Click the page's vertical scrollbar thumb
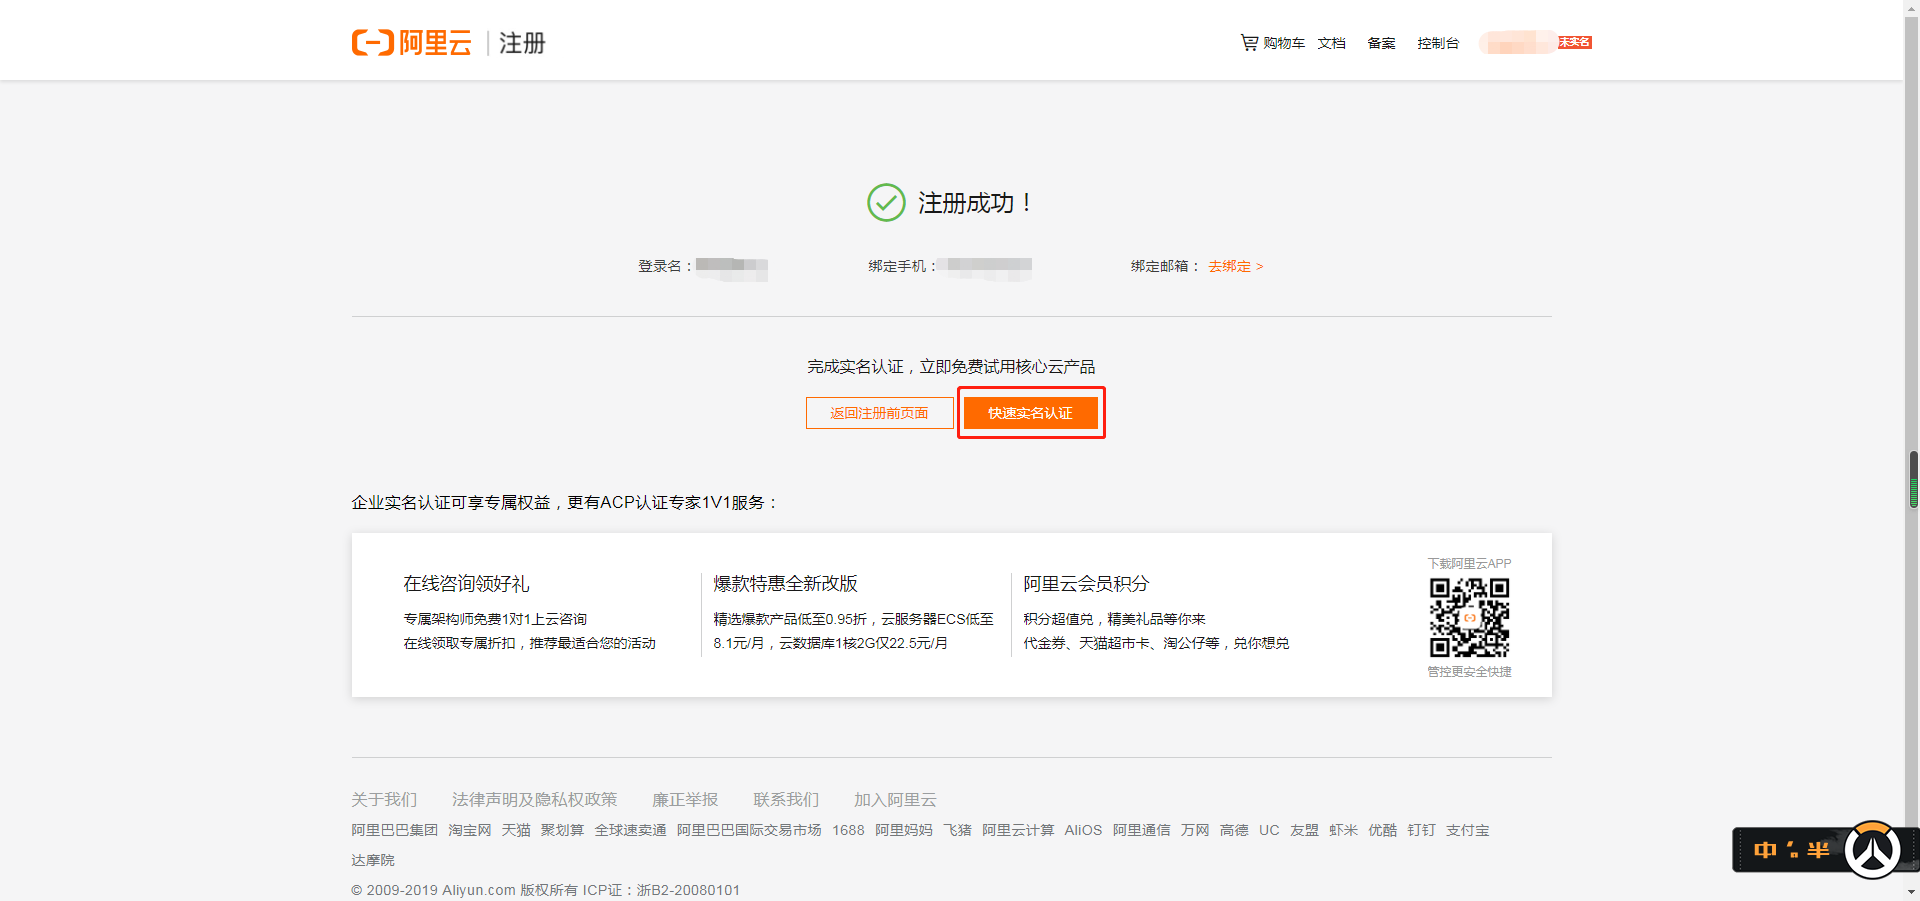Image resolution: width=1920 pixels, height=901 pixels. [x=1913, y=480]
